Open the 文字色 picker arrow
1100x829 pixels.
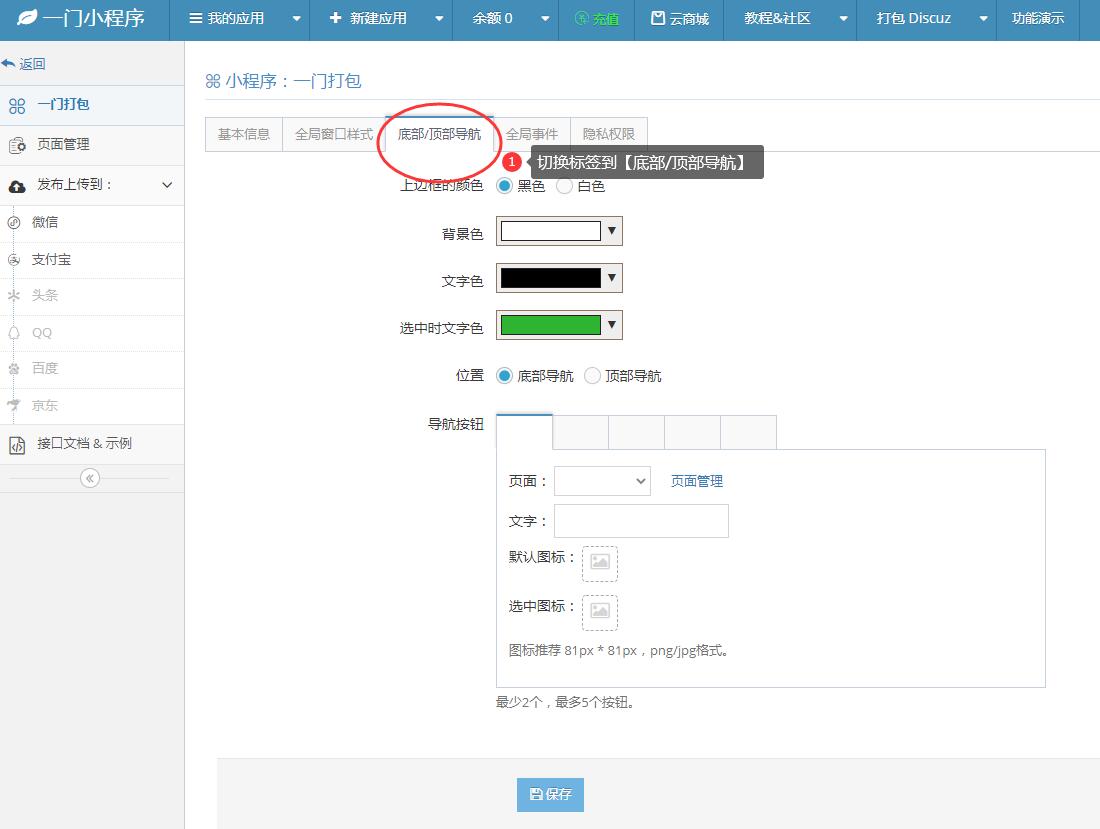click(x=612, y=278)
